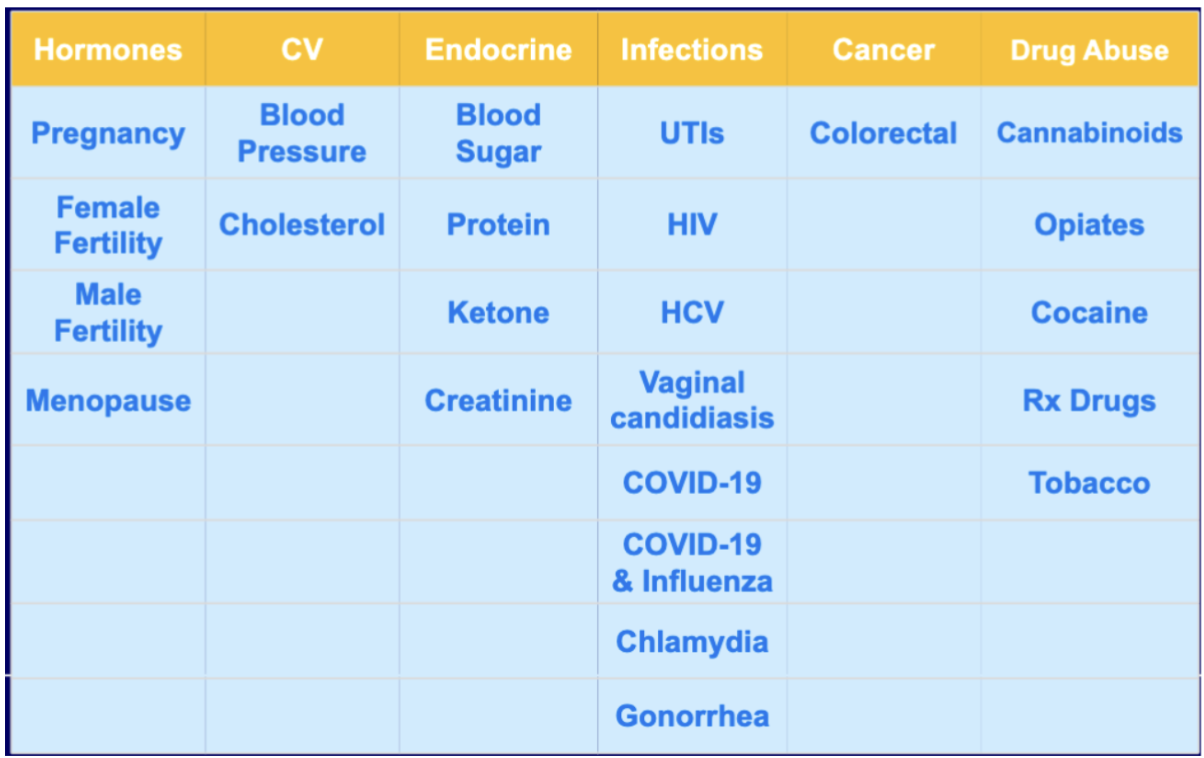Select the Creatinine cell

coord(498,401)
